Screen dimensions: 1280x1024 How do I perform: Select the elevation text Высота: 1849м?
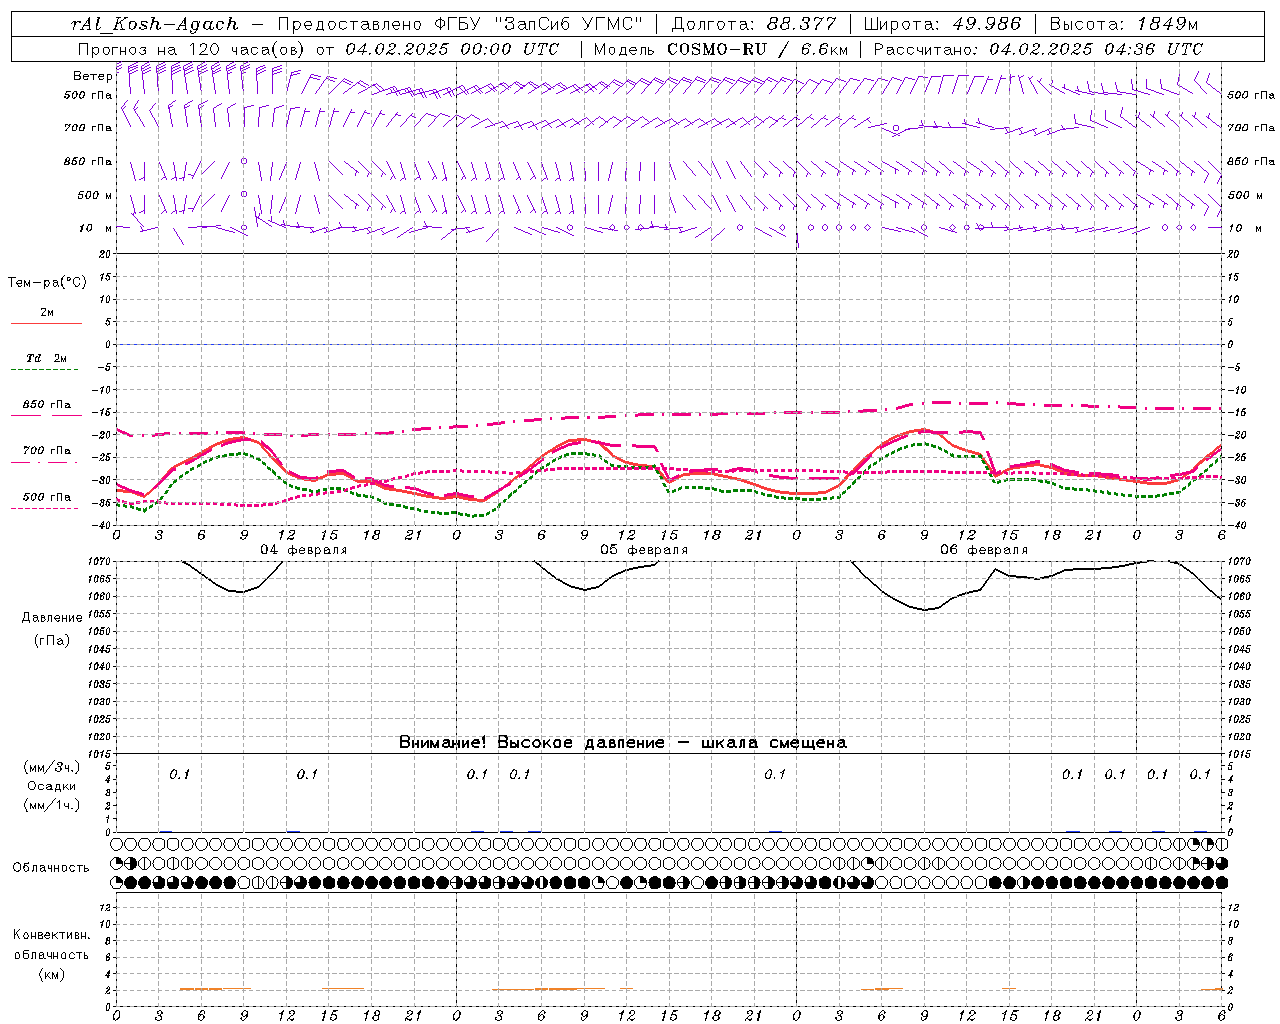click(x=1123, y=24)
